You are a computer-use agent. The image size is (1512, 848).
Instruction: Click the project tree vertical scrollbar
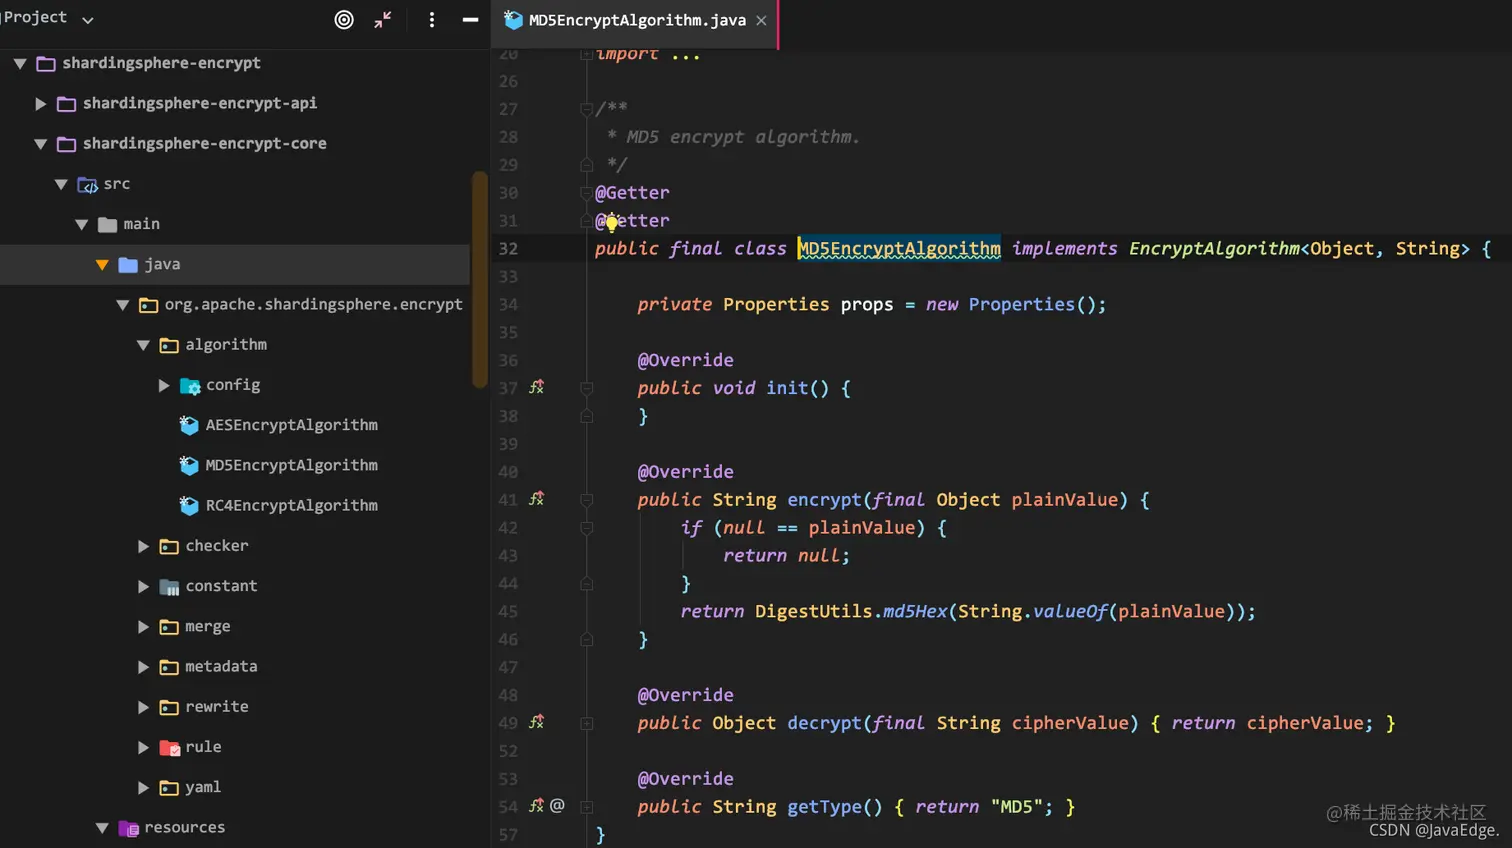click(x=480, y=280)
